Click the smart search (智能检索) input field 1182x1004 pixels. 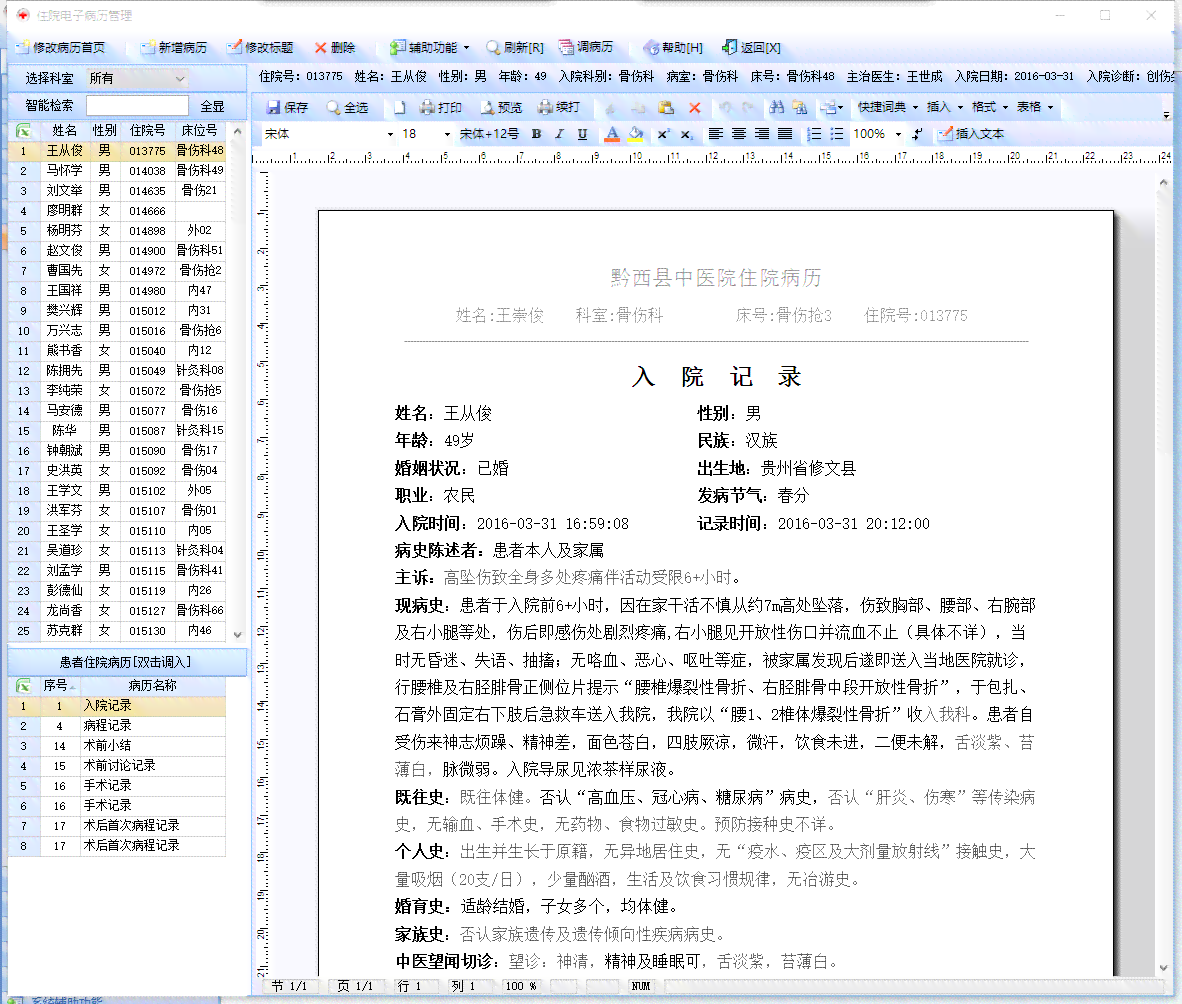(137, 106)
